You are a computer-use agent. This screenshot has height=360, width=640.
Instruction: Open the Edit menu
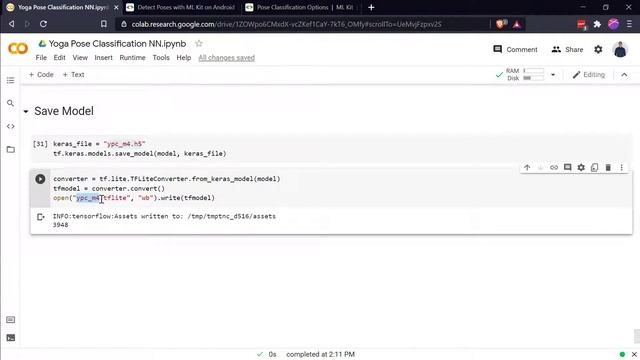60,58
